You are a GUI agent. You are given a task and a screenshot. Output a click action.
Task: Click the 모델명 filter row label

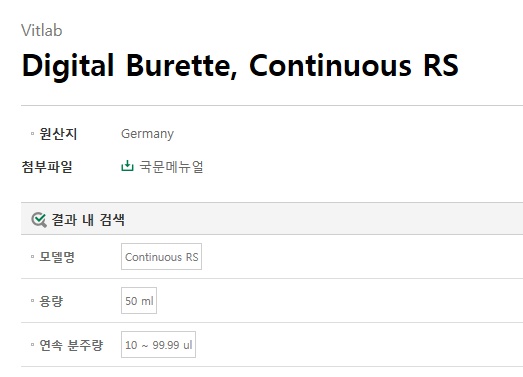click(x=57, y=257)
